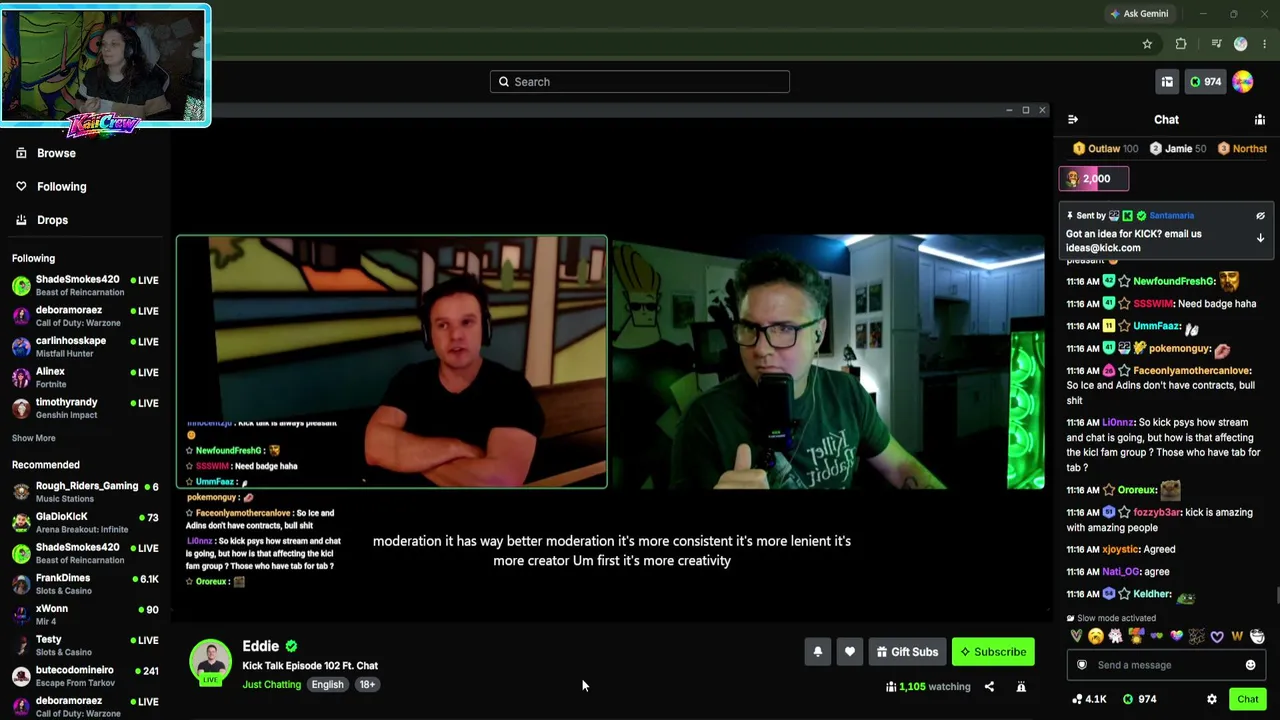Insert the purple outline heart emote

pos(1217,636)
